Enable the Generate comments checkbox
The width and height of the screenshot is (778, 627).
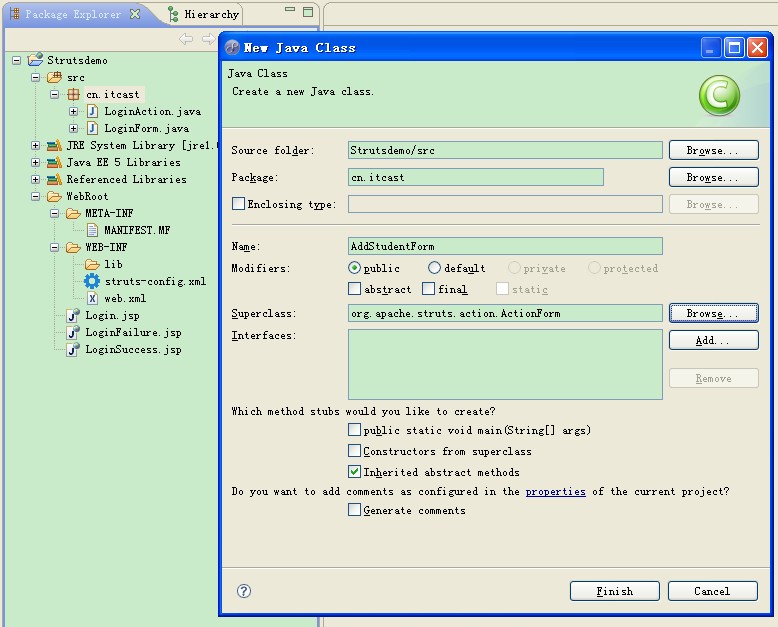354,509
